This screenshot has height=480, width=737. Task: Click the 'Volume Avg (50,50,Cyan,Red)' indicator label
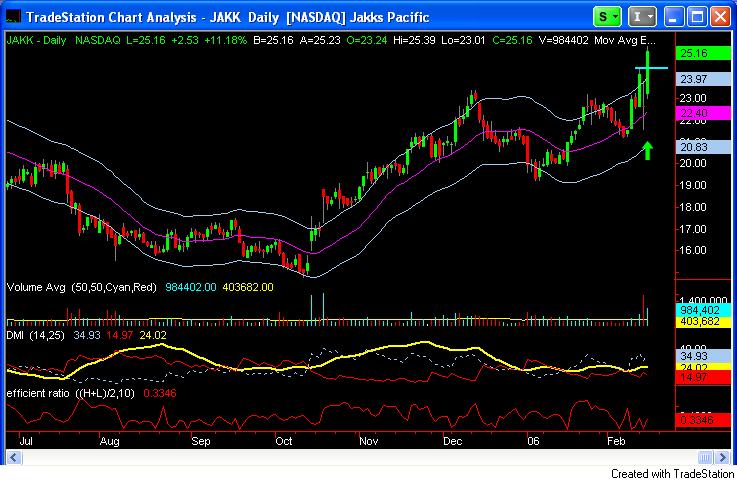click(82, 287)
